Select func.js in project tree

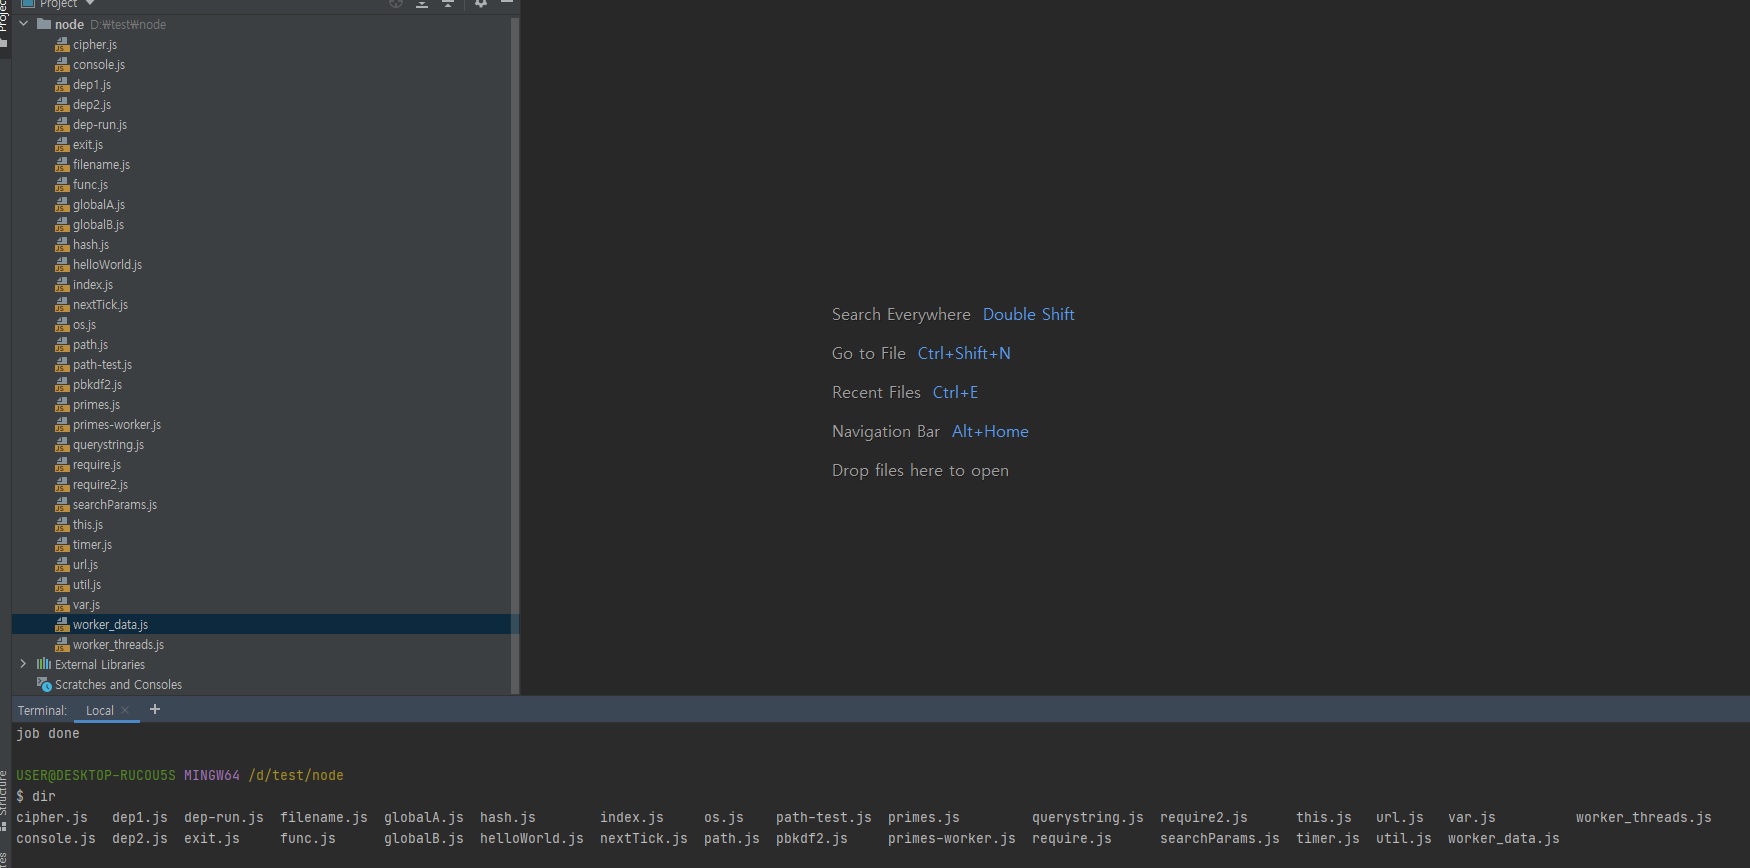click(x=90, y=185)
